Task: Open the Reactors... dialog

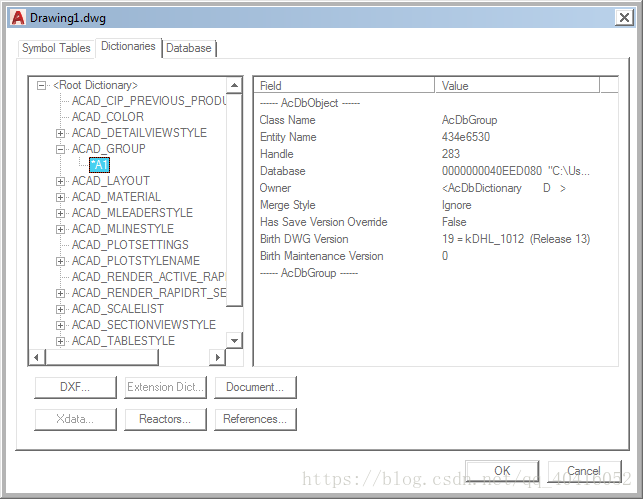Action: pos(166,419)
